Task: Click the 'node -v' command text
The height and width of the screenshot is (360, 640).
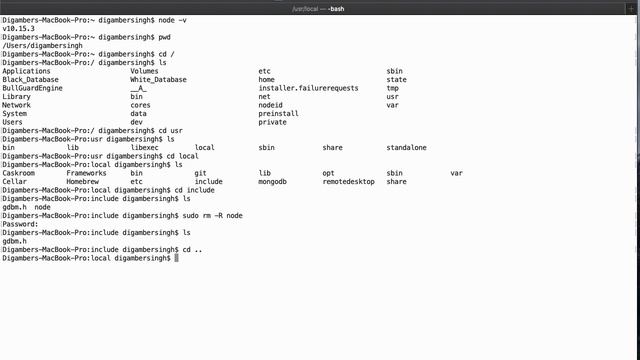Action: [x=172, y=20]
